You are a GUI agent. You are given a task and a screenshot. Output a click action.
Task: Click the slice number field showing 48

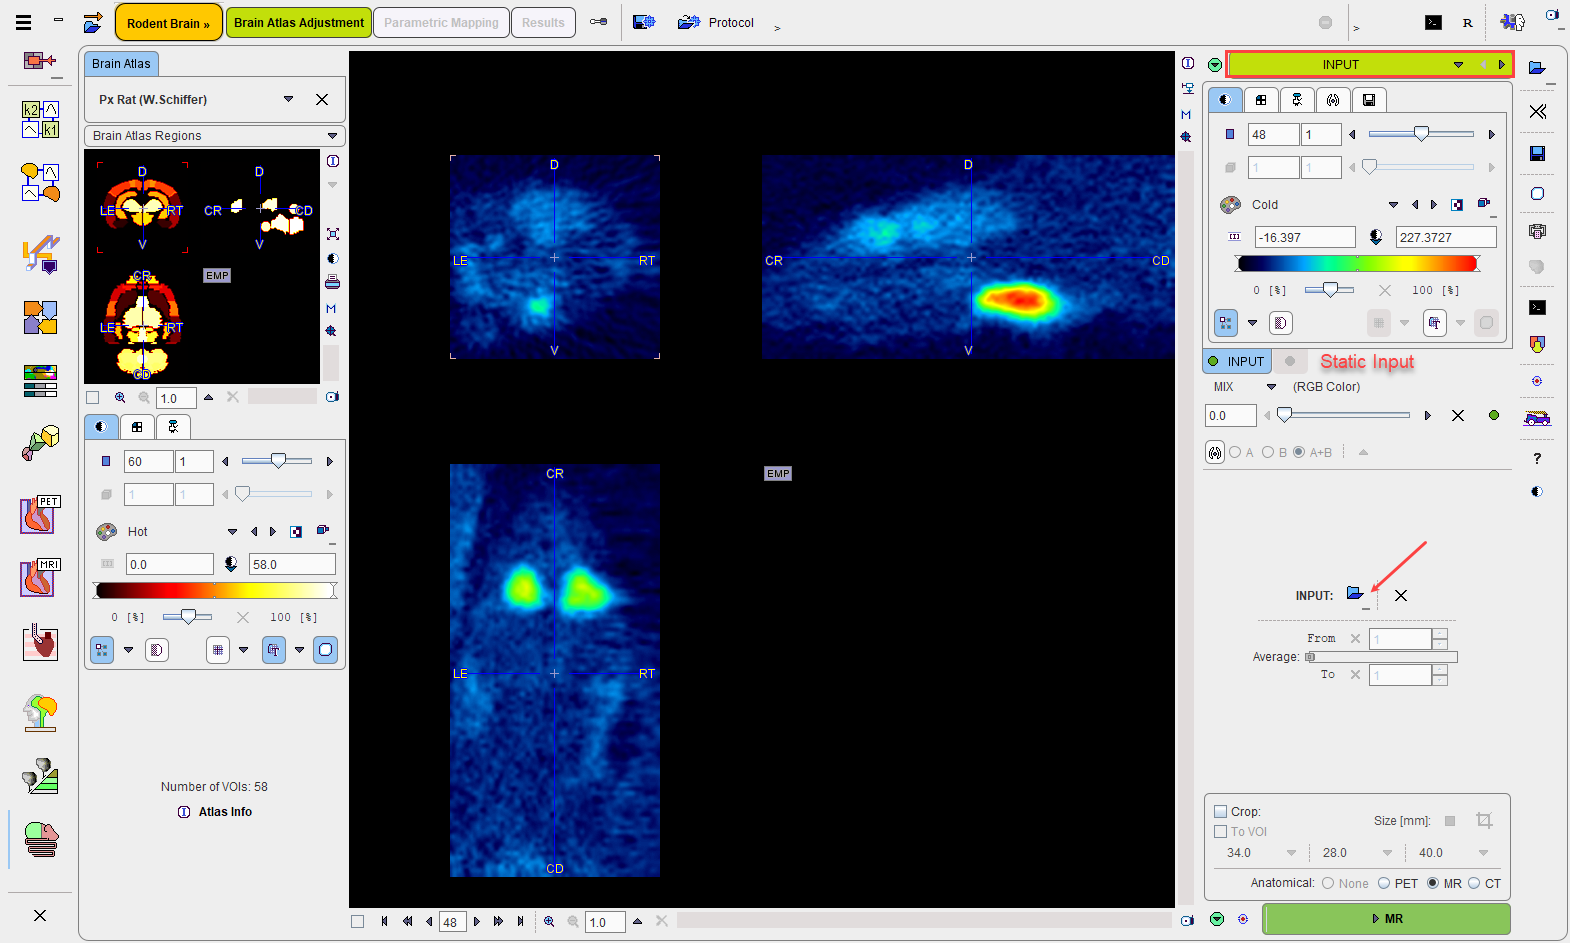(451, 922)
